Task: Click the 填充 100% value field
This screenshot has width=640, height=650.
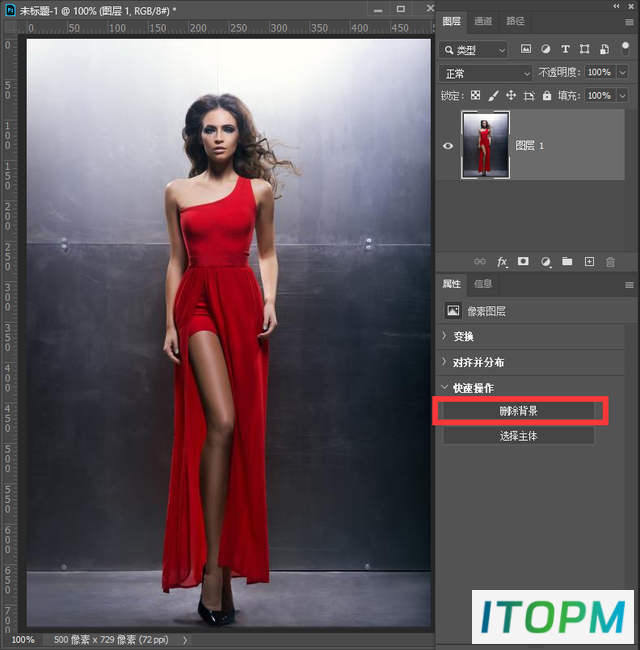Action: [x=600, y=96]
